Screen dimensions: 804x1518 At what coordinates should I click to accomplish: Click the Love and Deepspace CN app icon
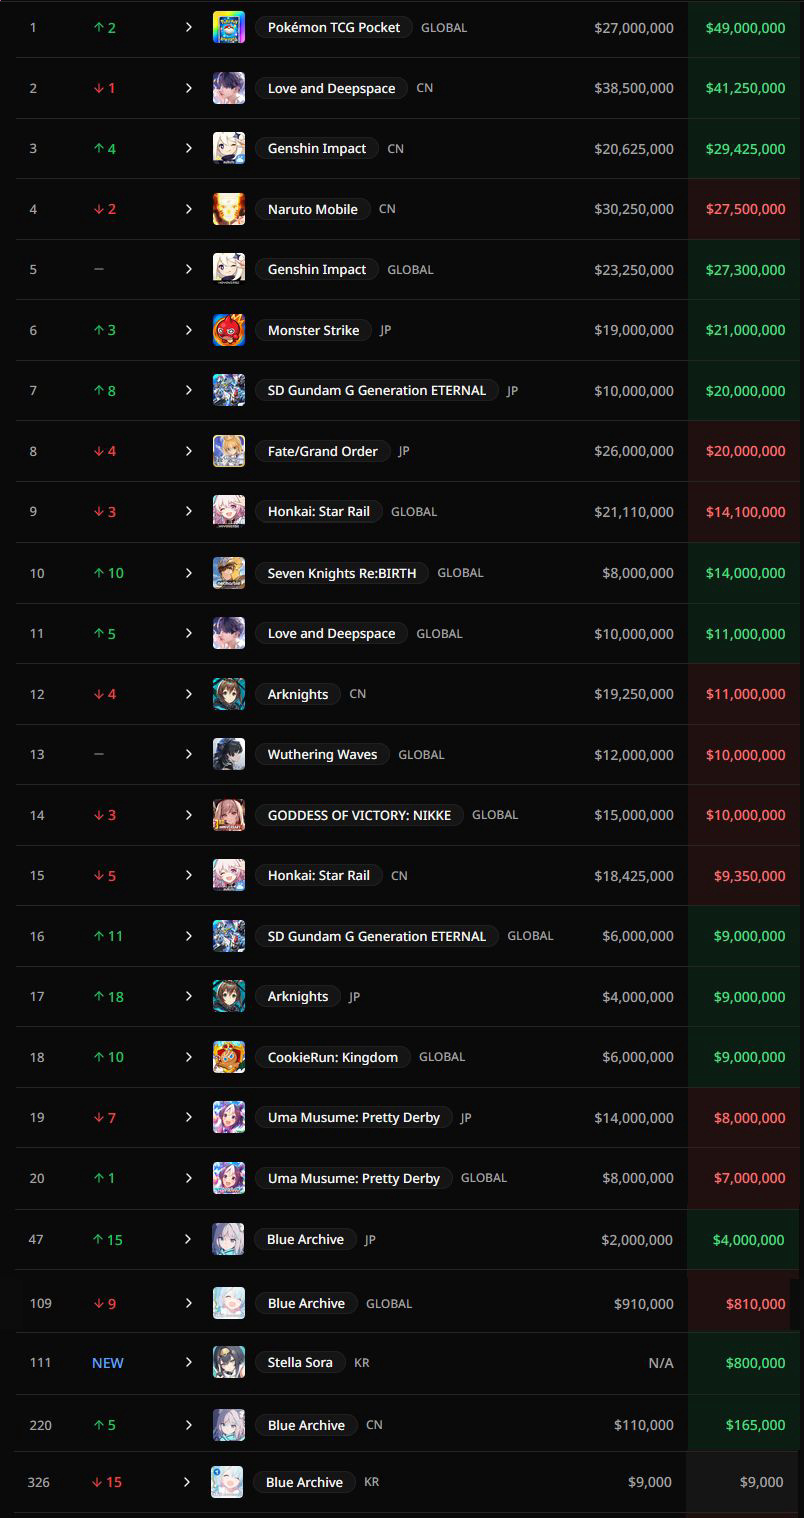(229, 88)
